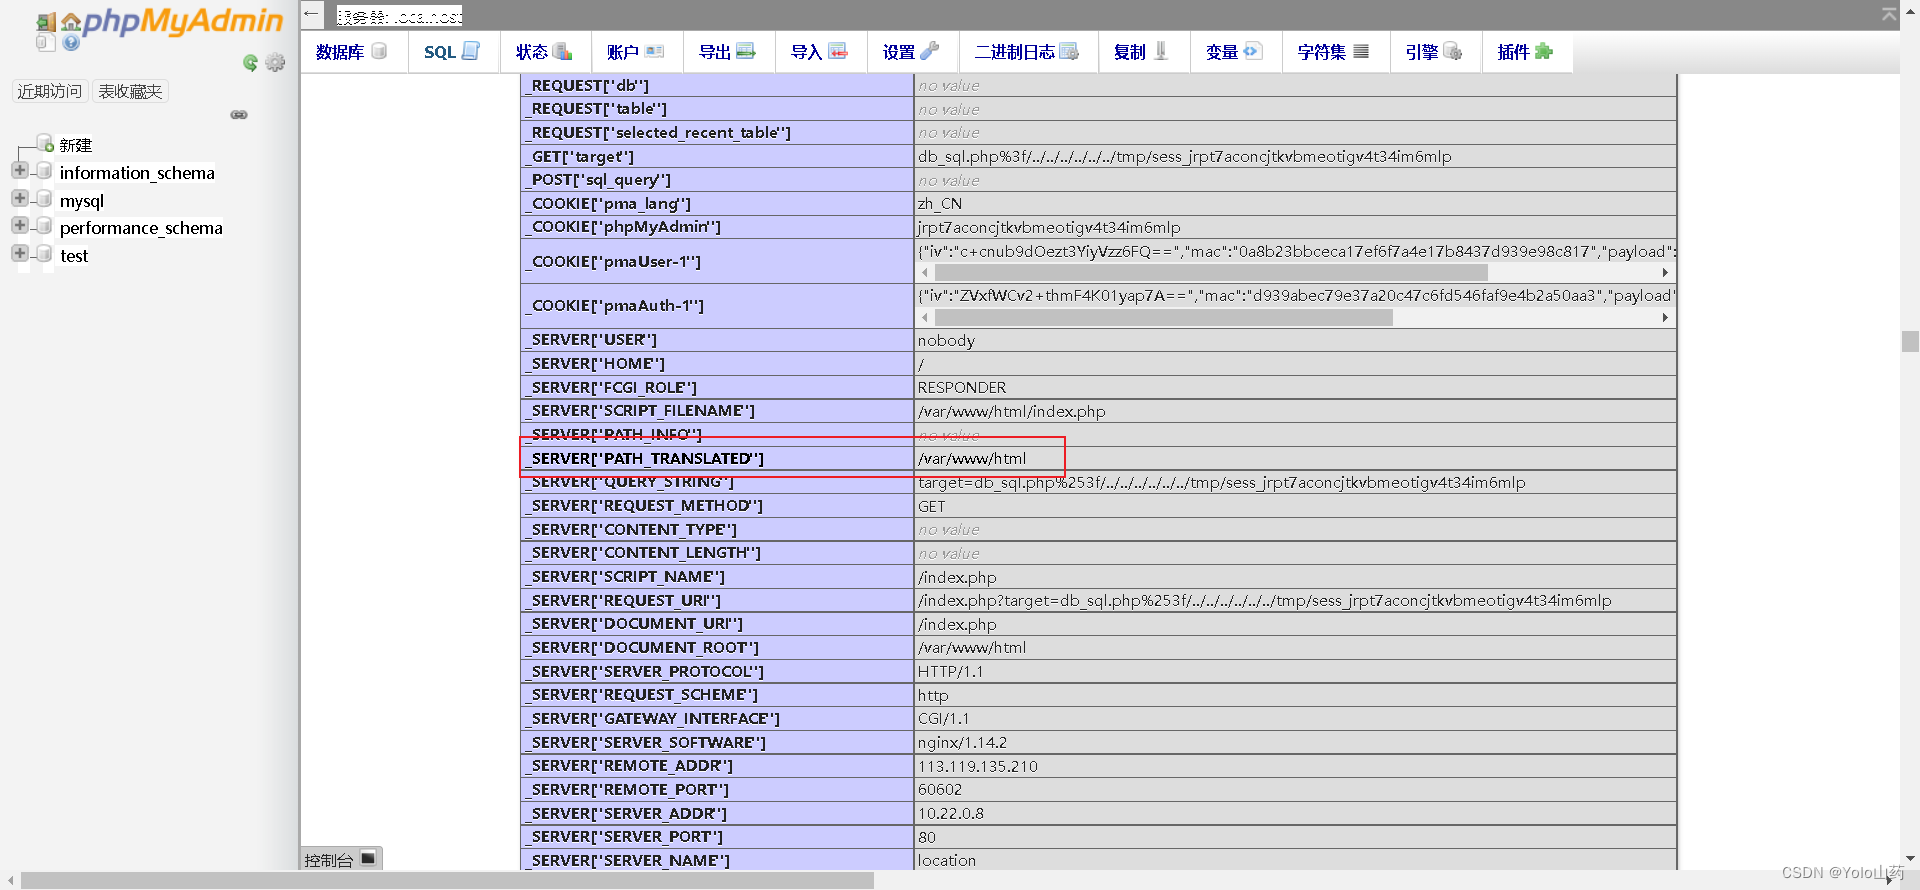This screenshot has height=890, width=1920.
Task: Click the link-with-main-panel chain icon
Action: click(239, 115)
